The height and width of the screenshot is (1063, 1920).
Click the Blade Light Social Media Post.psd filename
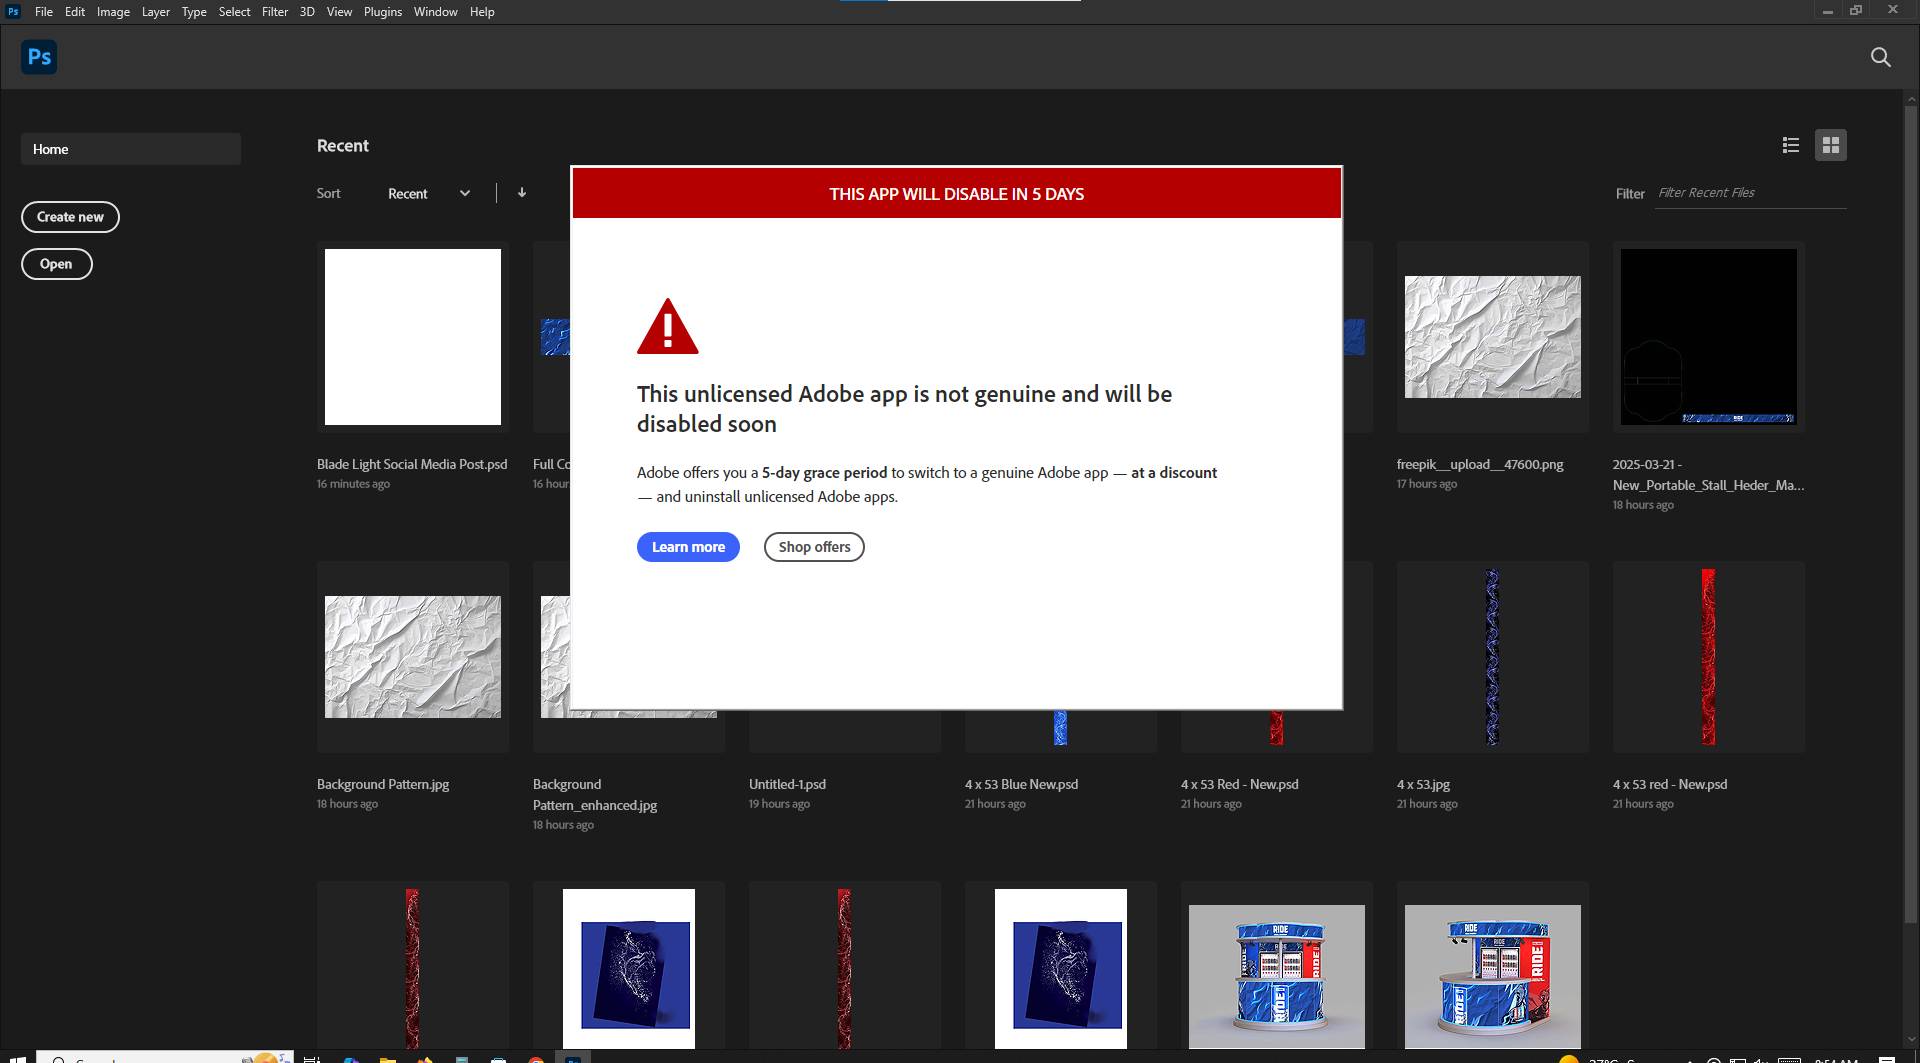(412, 464)
